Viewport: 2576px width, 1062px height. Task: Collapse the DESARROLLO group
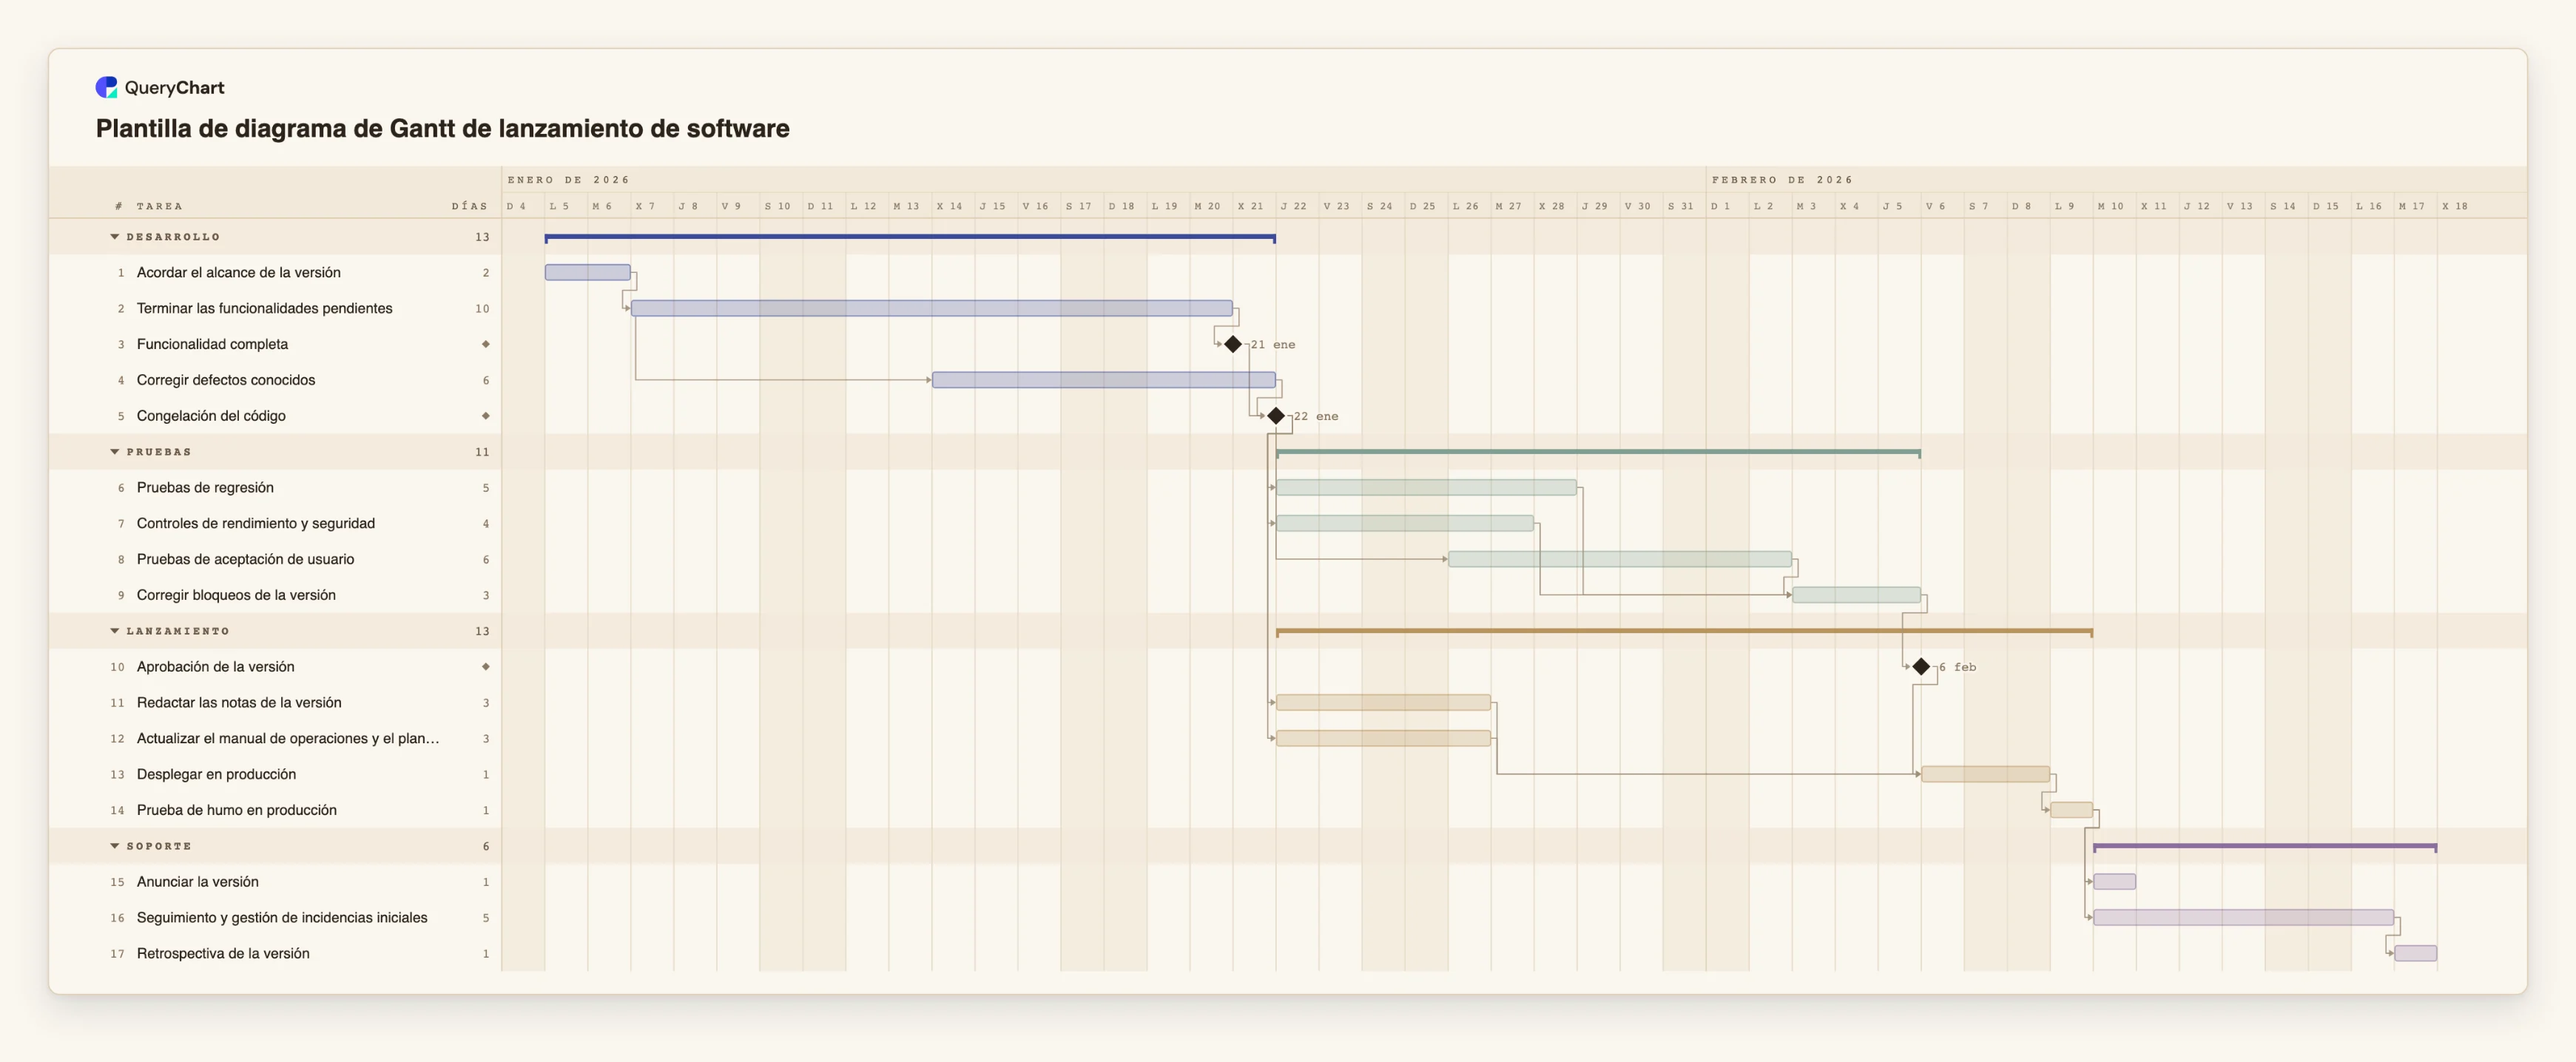click(115, 237)
